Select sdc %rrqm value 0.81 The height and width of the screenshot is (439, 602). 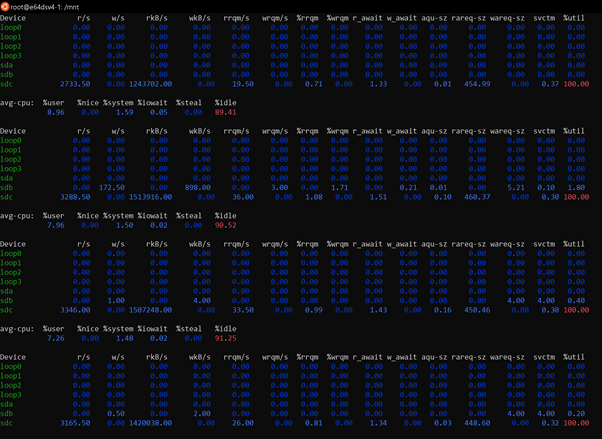[x=314, y=423]
